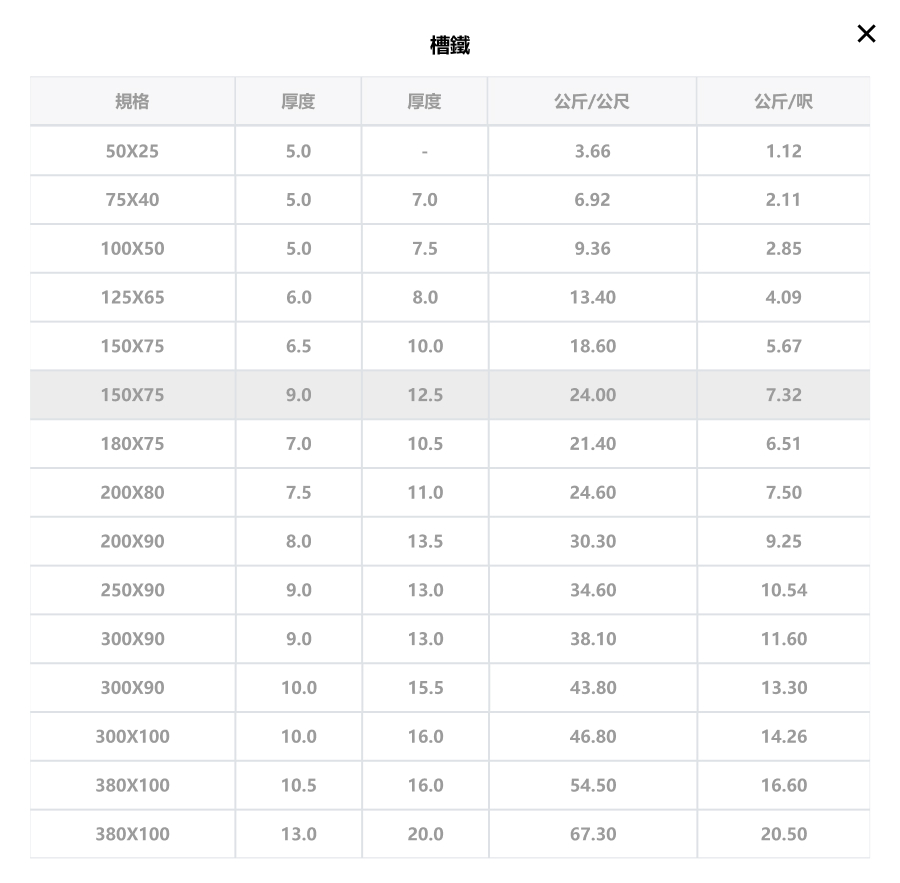900x883 pixels.
Task: Close the 槽鐵 table popup
Action: coord(866,34)
